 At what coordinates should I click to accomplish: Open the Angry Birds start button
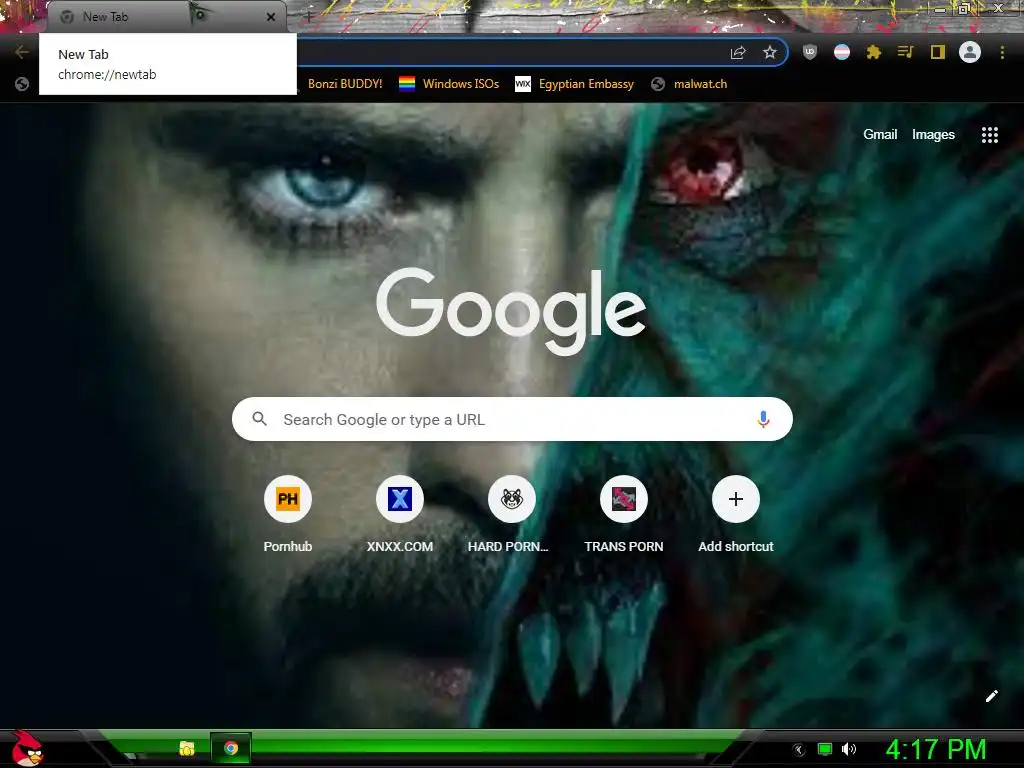click(x=27, y=748)
